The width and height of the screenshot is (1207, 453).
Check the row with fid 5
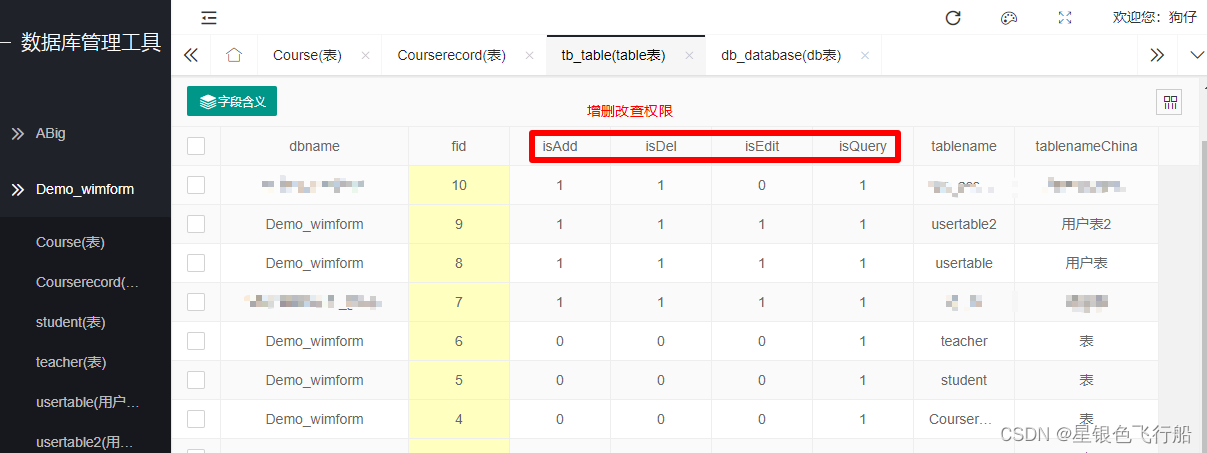pos(196,380)
